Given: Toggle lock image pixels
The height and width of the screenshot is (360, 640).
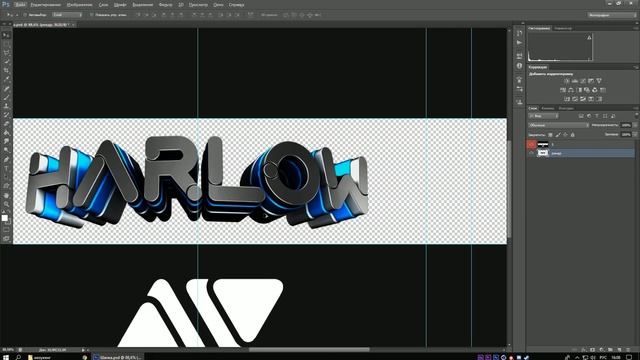Looking at the screenshot, I should click(x=558, y=134).
